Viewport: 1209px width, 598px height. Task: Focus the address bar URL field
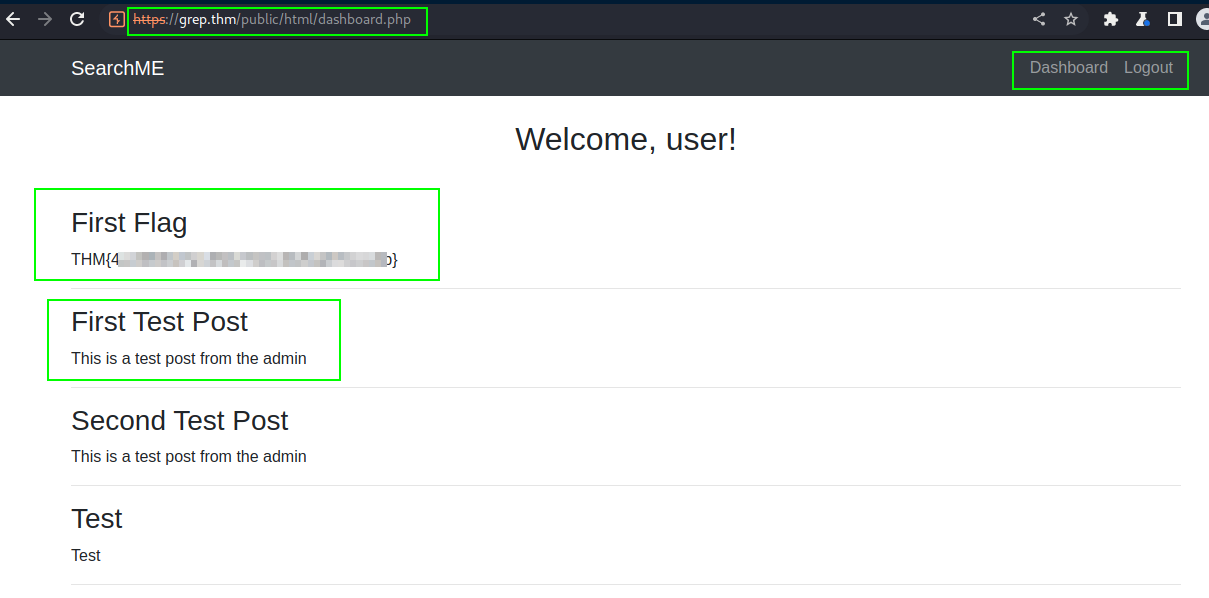click(x=560, y=19)
